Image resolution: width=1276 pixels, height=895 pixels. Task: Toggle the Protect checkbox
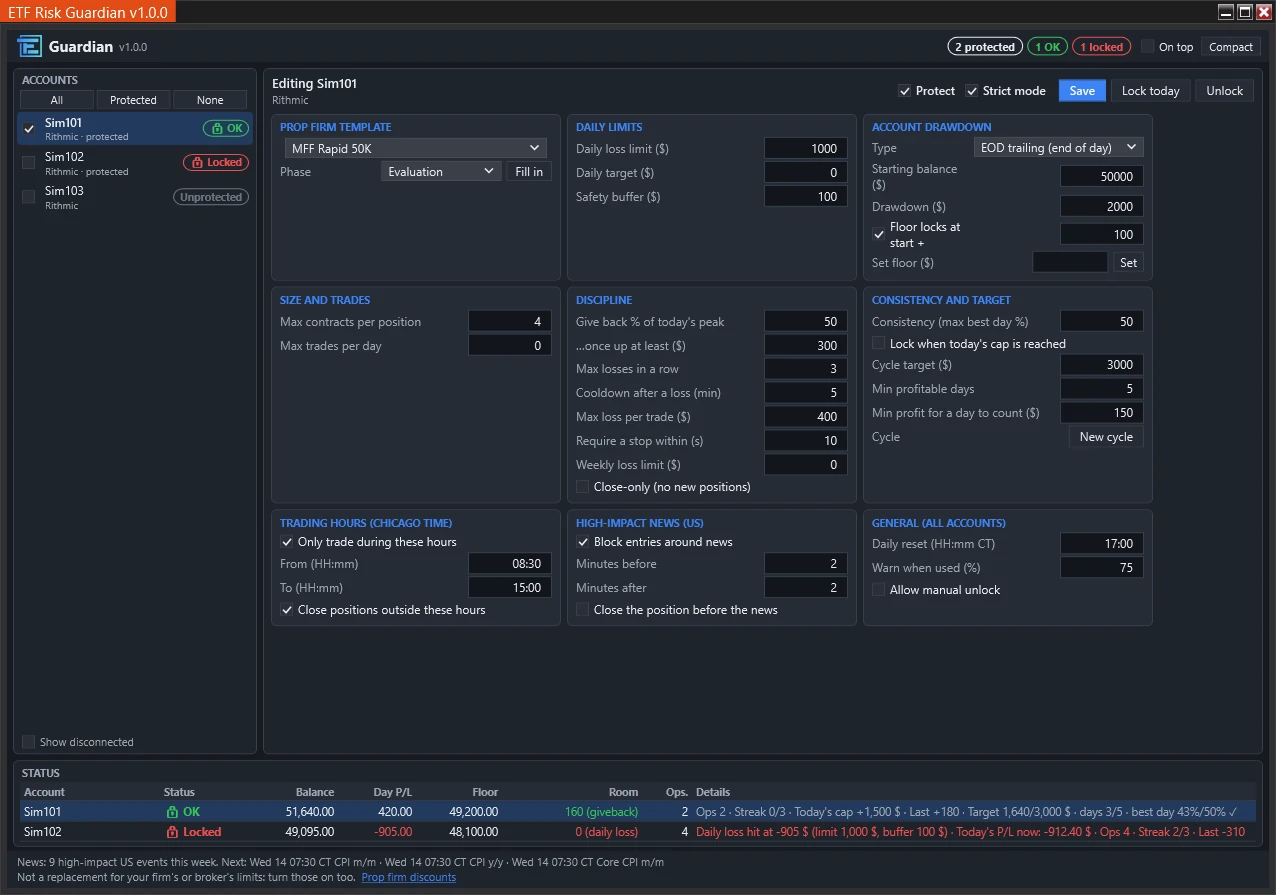point(904,91)
